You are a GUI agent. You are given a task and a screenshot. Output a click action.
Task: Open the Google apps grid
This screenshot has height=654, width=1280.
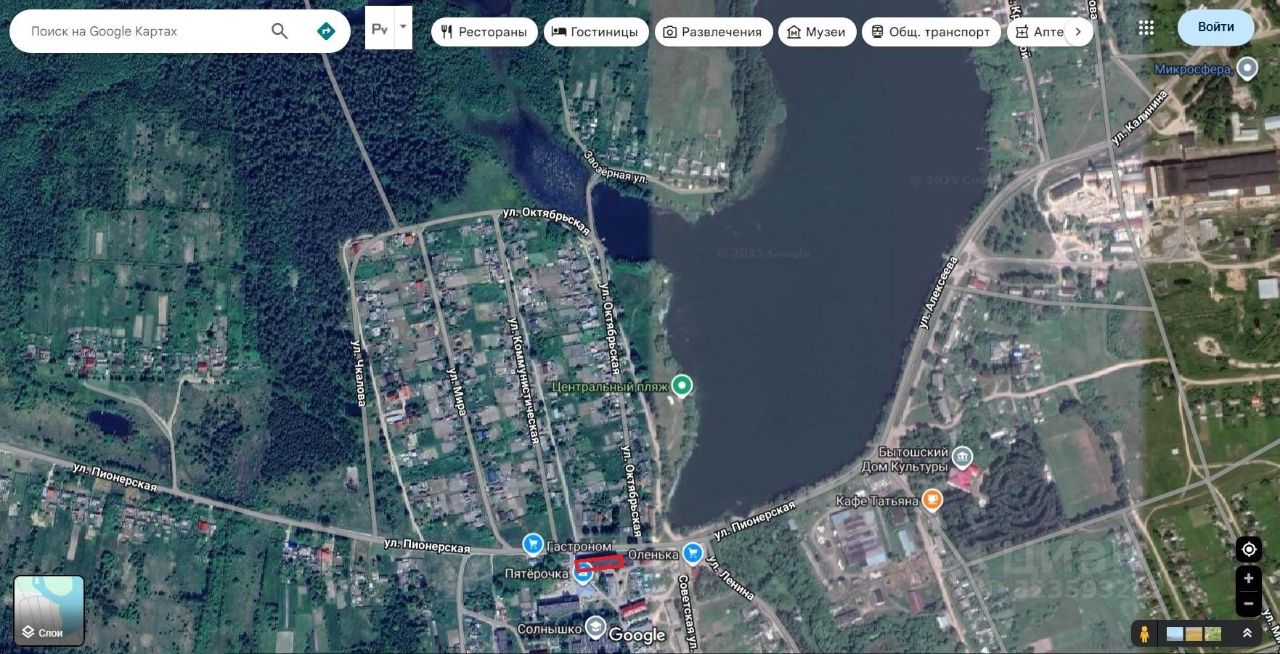[1146, 28]
